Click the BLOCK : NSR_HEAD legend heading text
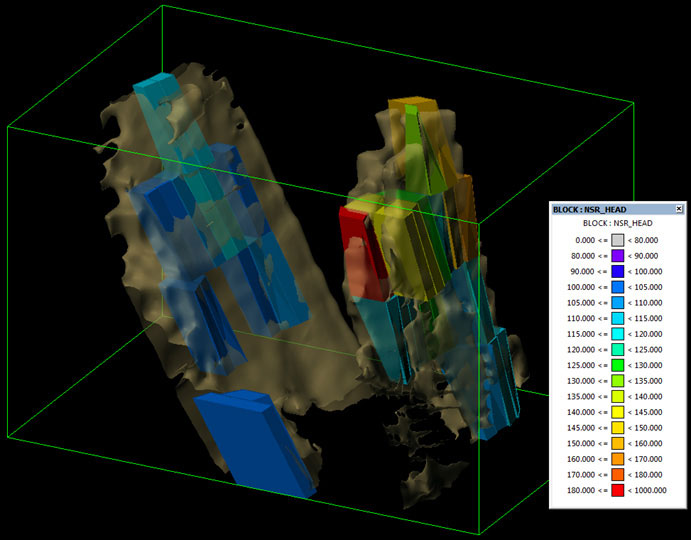 617,223
